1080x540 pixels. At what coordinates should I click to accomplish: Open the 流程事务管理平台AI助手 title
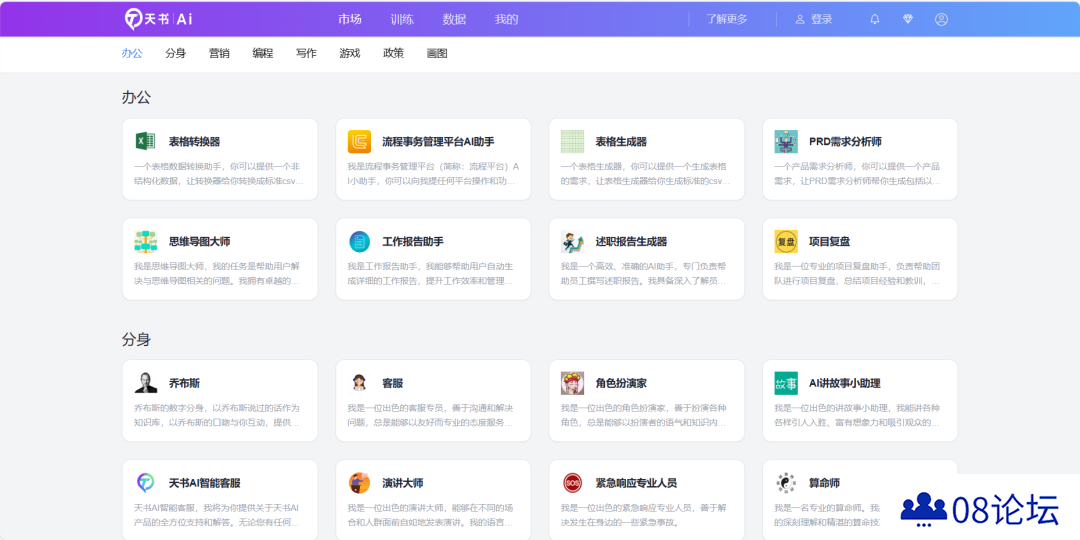coord(438,142)
